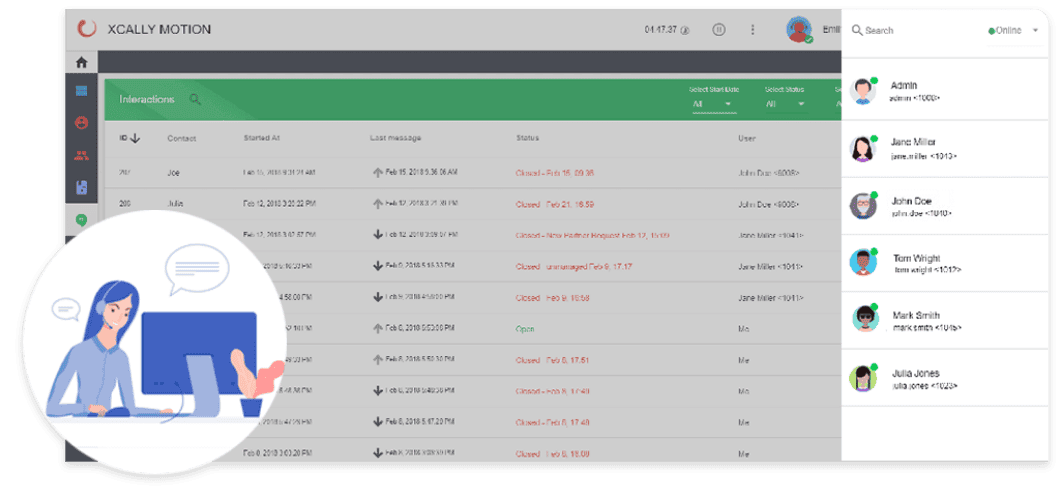Click the session timer 04:47:37
The height and width of the screenshot is (503, 1062).
[662, 30]
